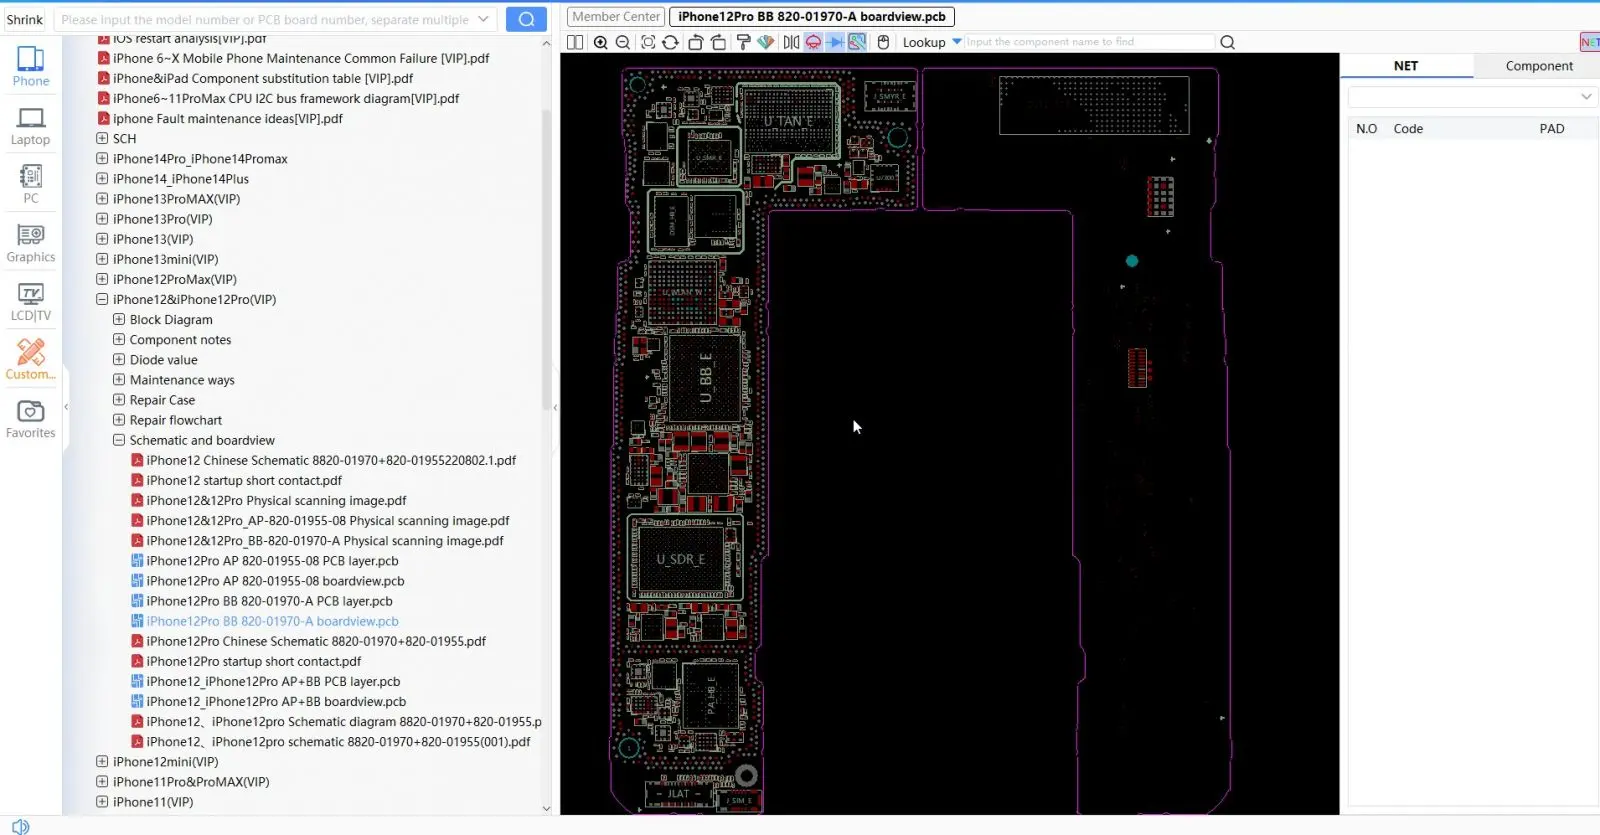Click the Code column header

(1408, 129)
